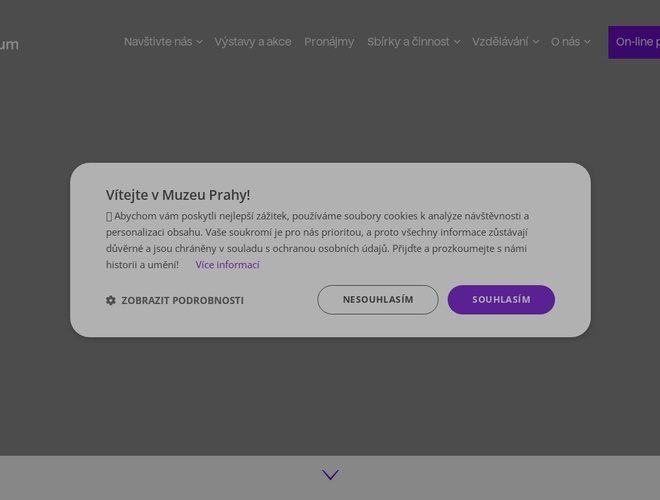
Task: Accept cookies with the Souhlasím button
Action: coord(501,300)
